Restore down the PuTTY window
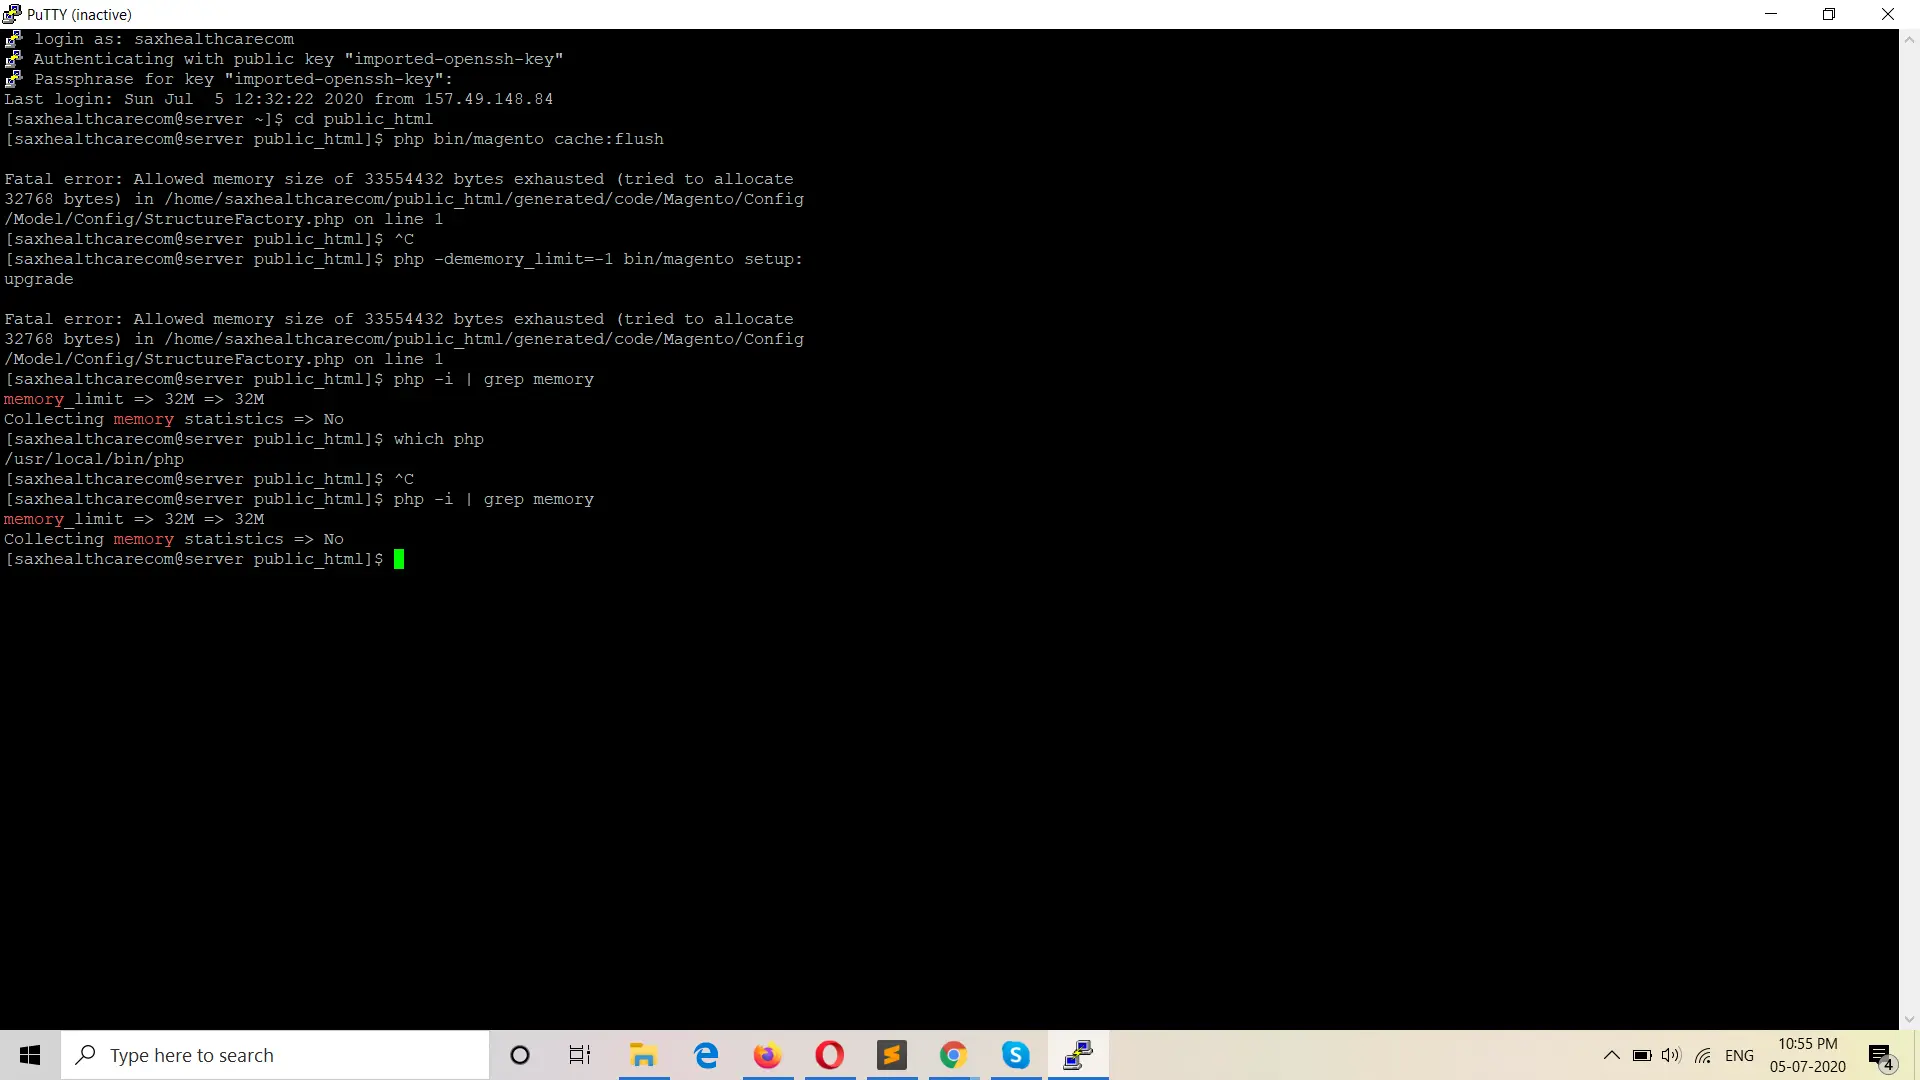The image size is (1920, 1080). click(1829, 14)
